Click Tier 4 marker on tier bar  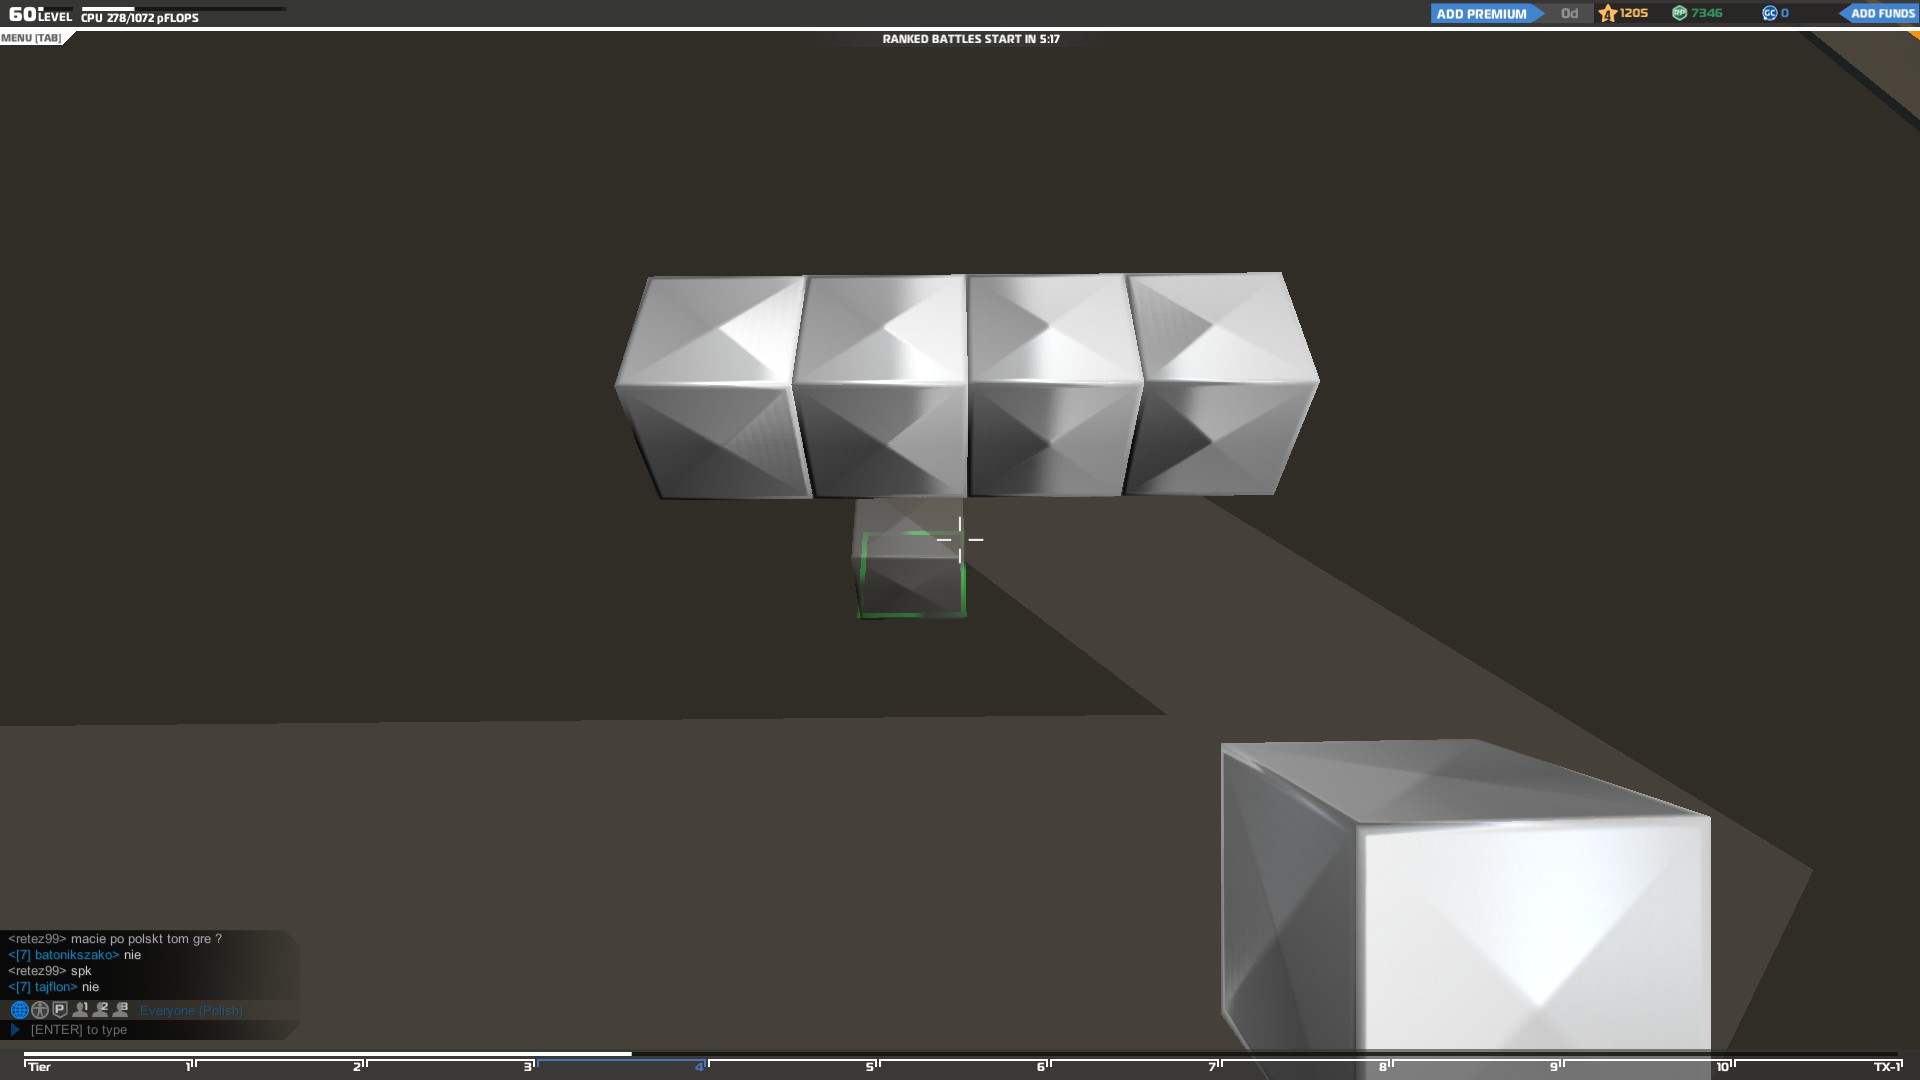701,1066
